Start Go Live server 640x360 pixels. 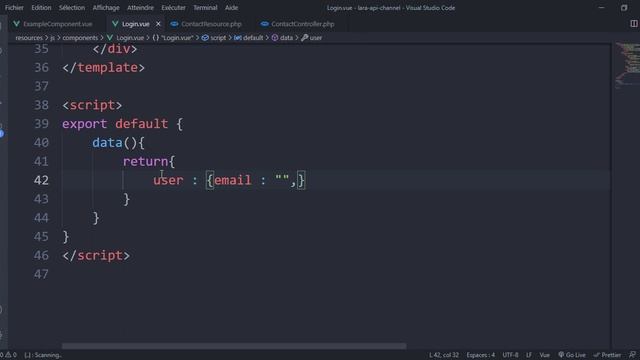pyautogui.click(x=571, y=355)
